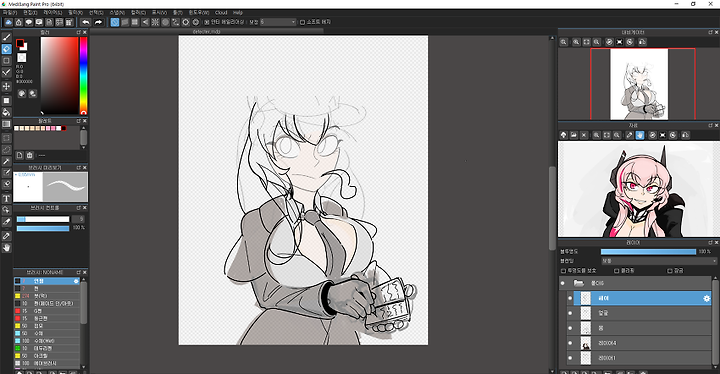Select the Text tool
The image size is (720, 374).
(6, 198)
